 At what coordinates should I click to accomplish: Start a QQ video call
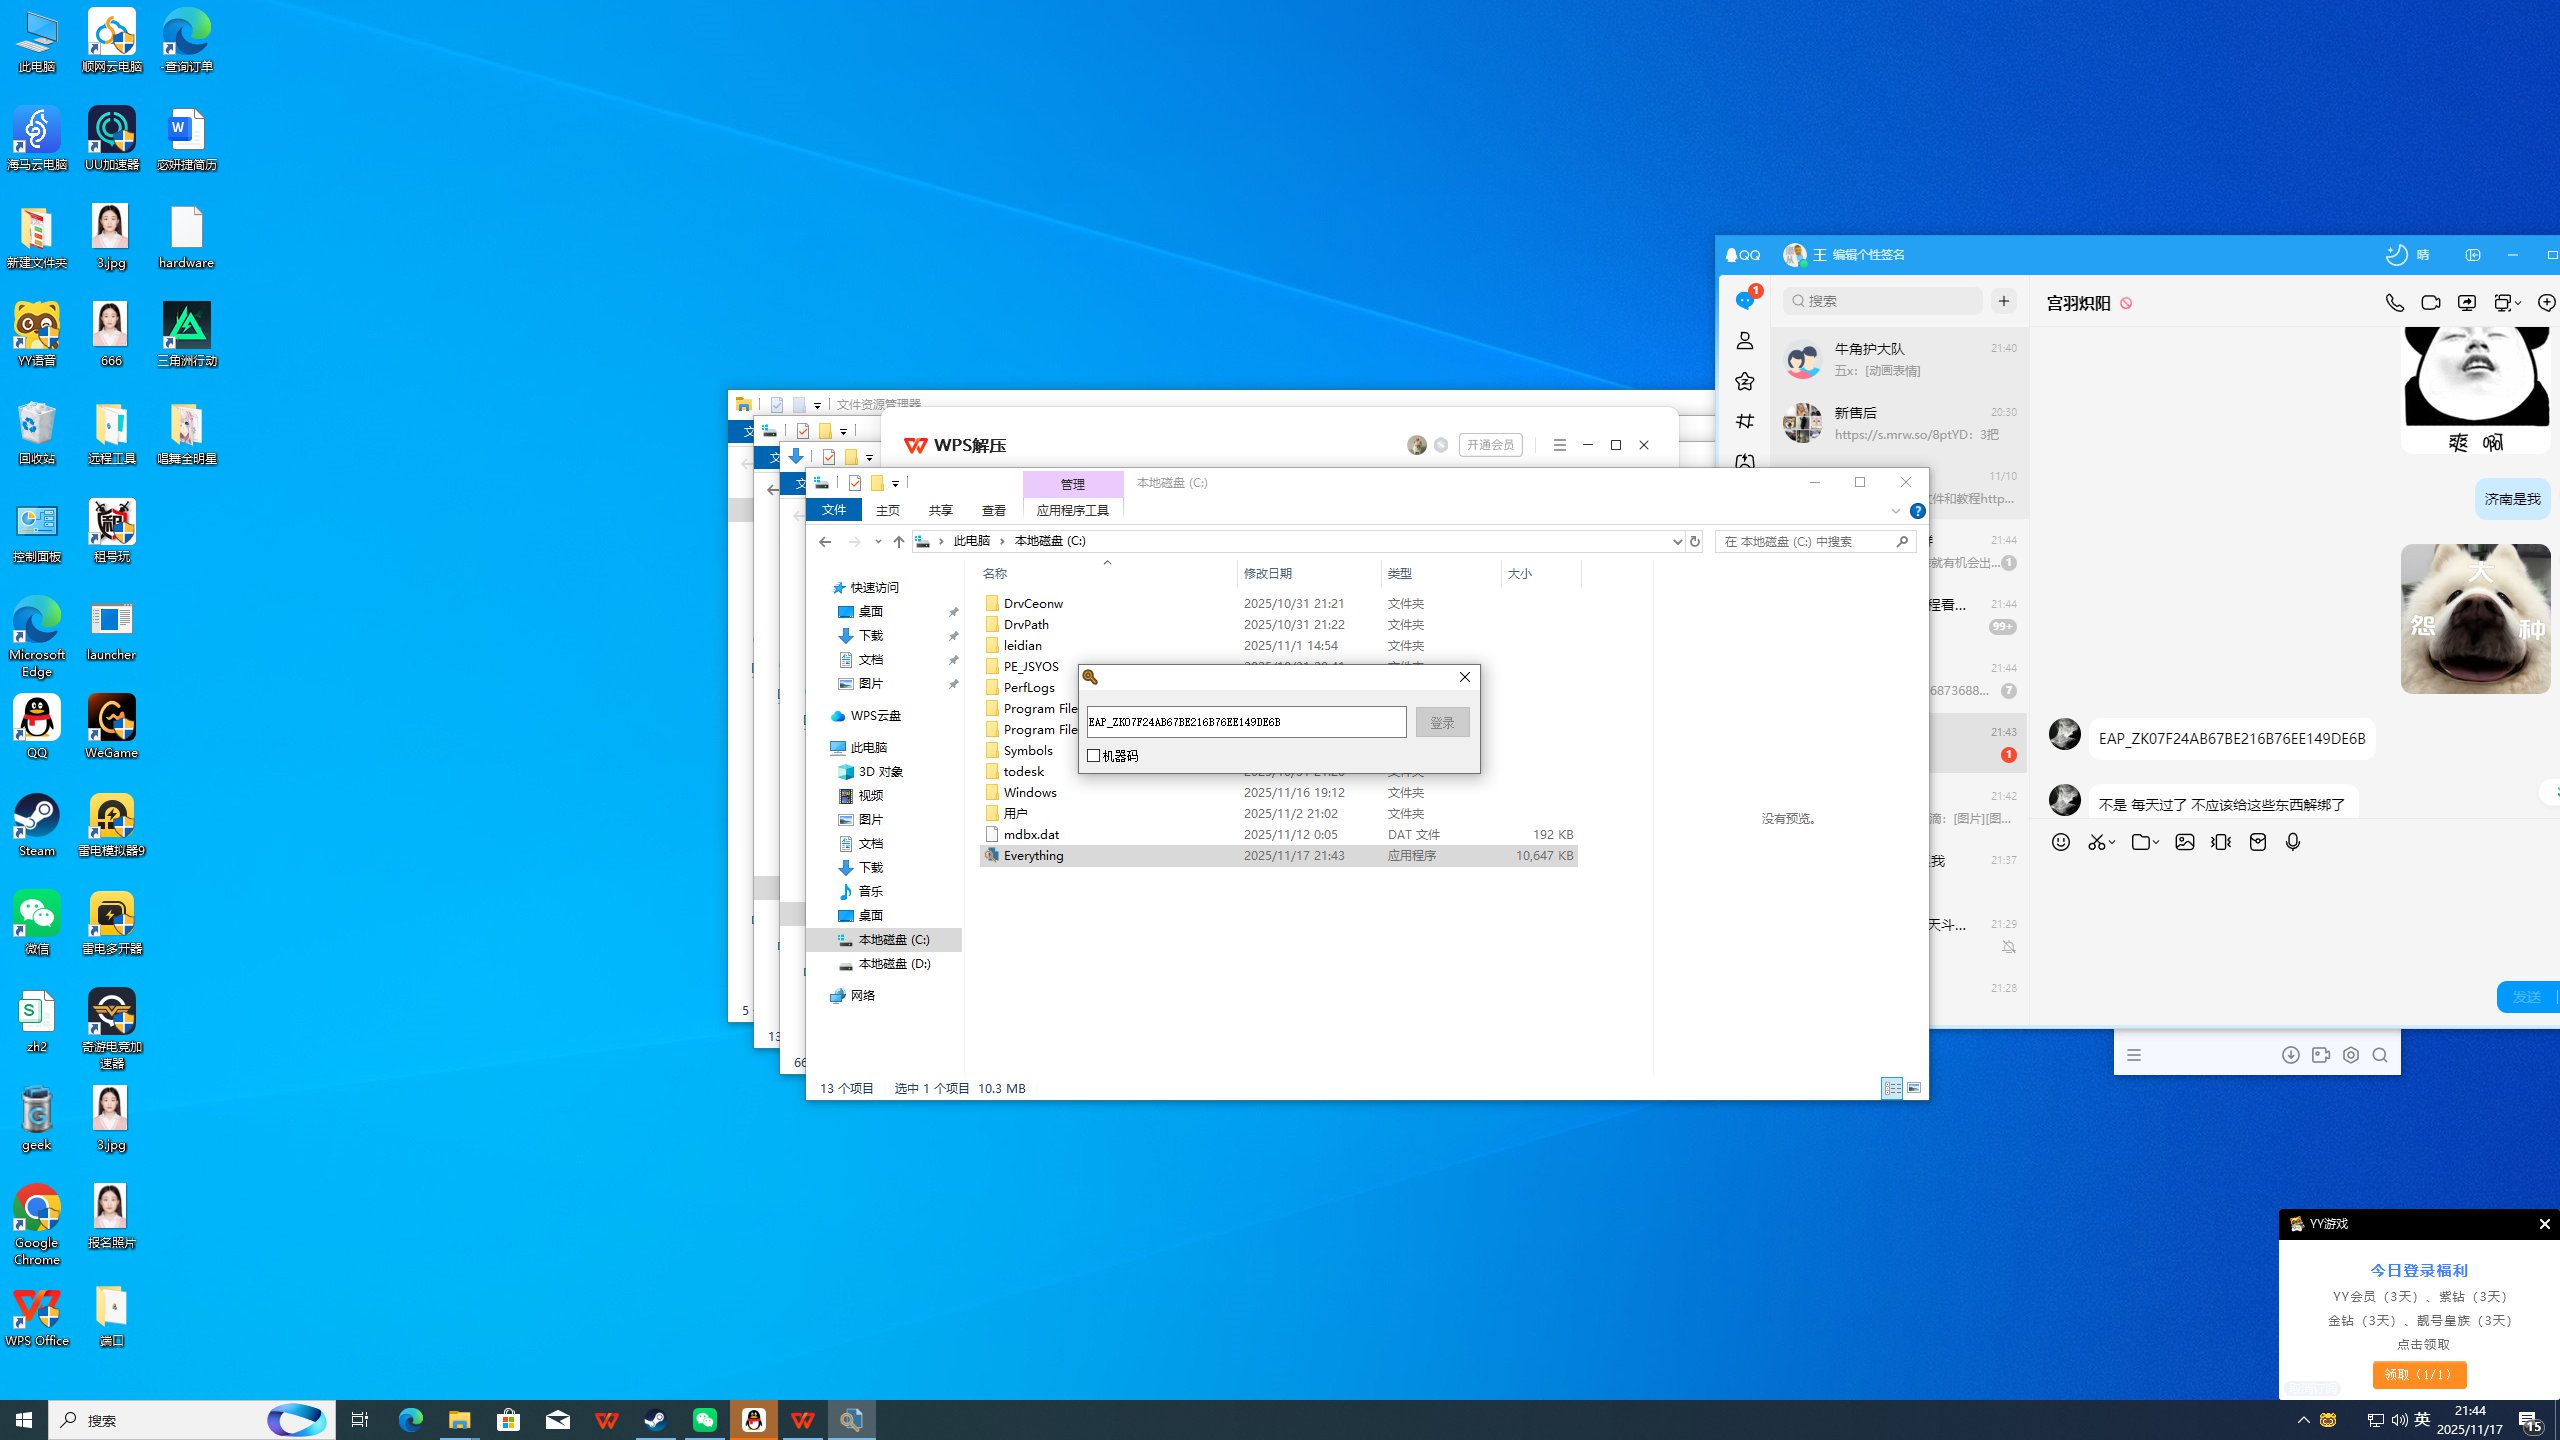tap(2430, 303)
